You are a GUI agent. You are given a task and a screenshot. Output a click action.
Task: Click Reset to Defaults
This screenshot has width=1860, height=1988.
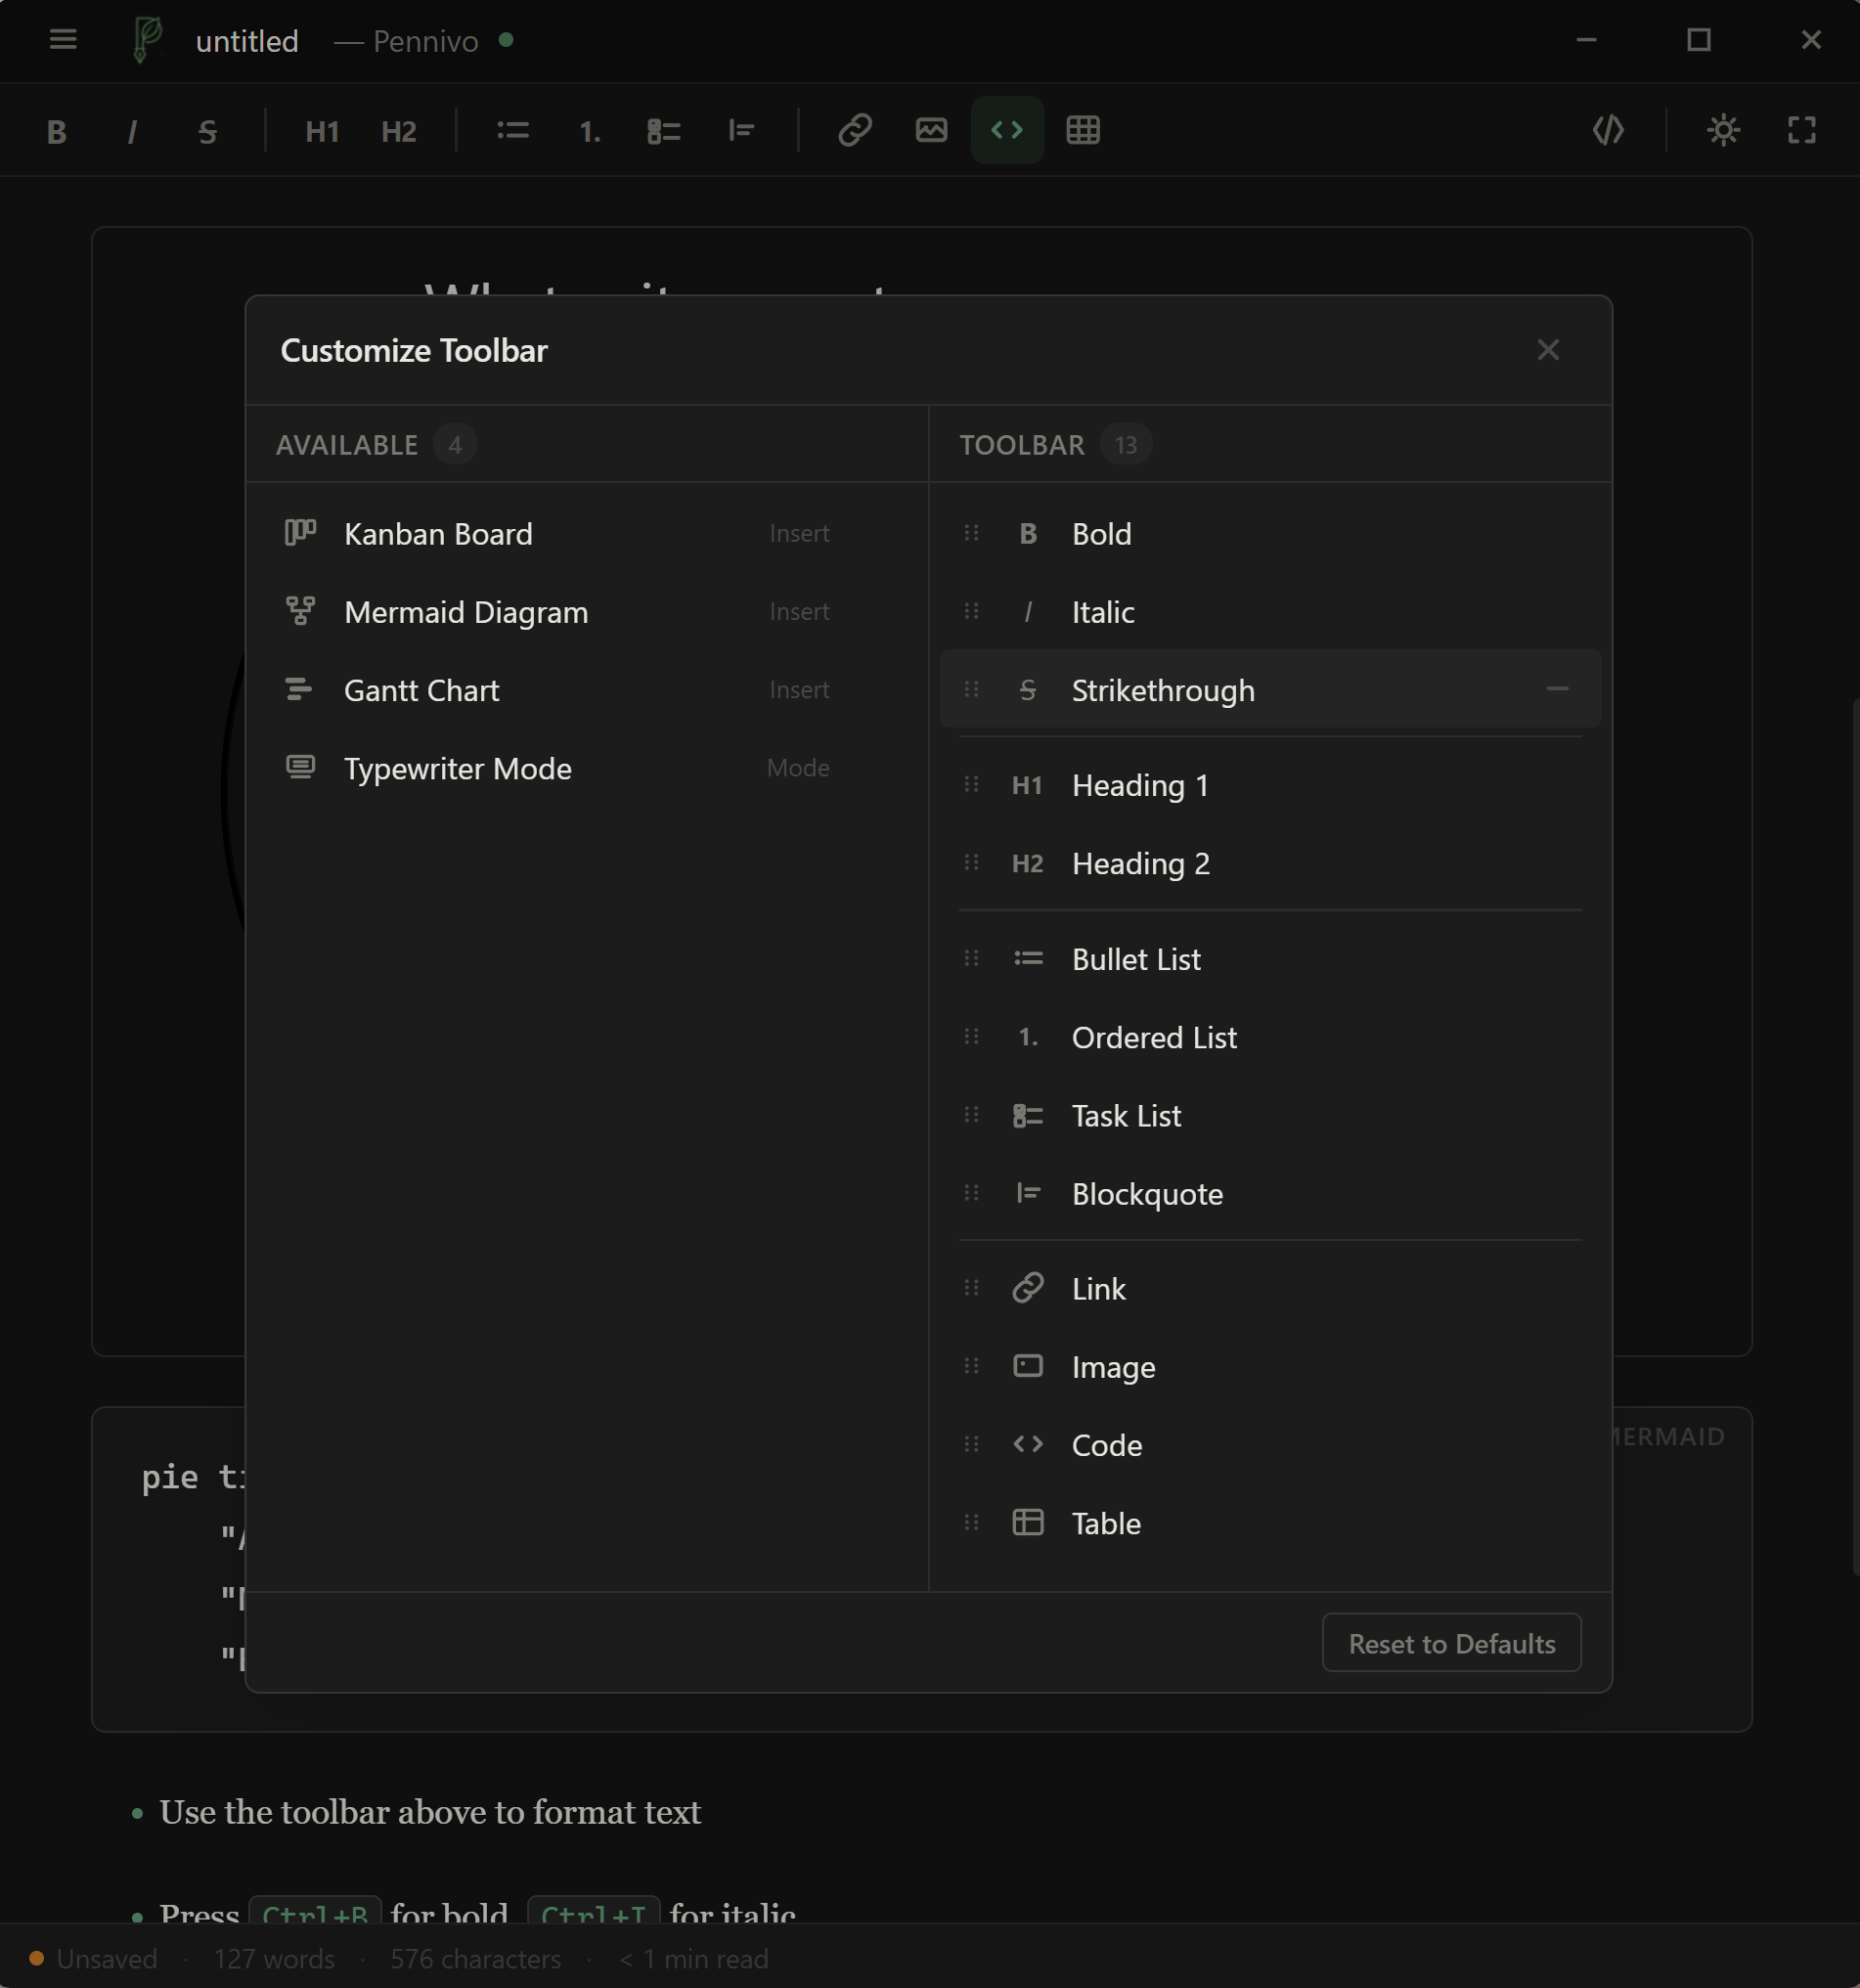pos(1451,1643)
